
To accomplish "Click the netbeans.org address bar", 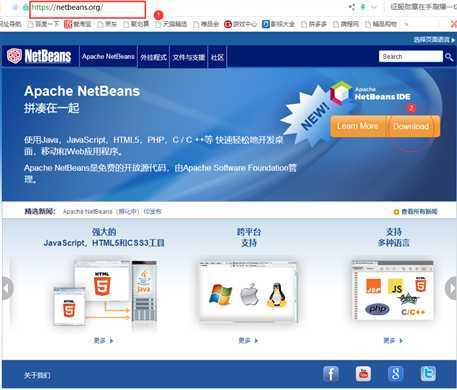I will coord(88,9).
